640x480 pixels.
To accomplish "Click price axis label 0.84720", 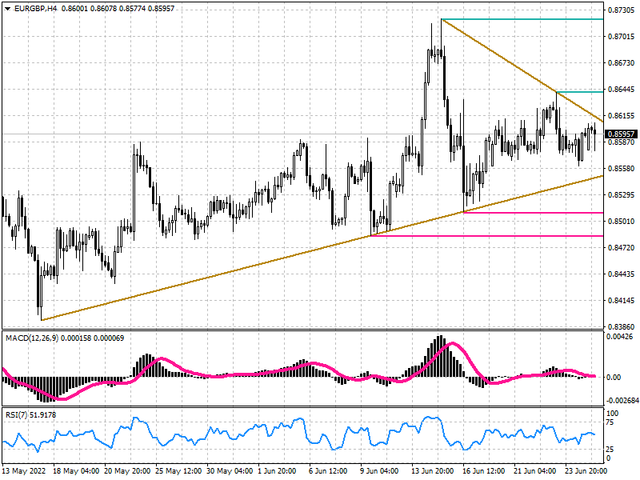I will click(x=621, y=248).
